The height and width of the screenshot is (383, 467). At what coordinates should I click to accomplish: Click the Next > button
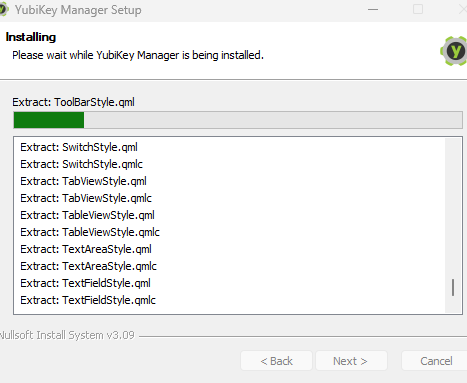(351, 361)
